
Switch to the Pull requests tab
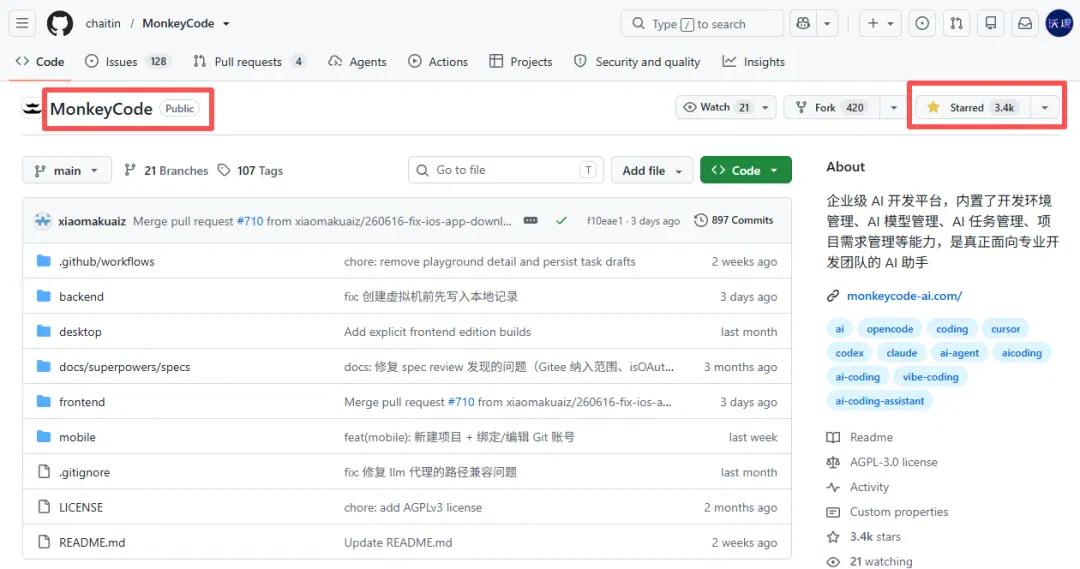249,61
